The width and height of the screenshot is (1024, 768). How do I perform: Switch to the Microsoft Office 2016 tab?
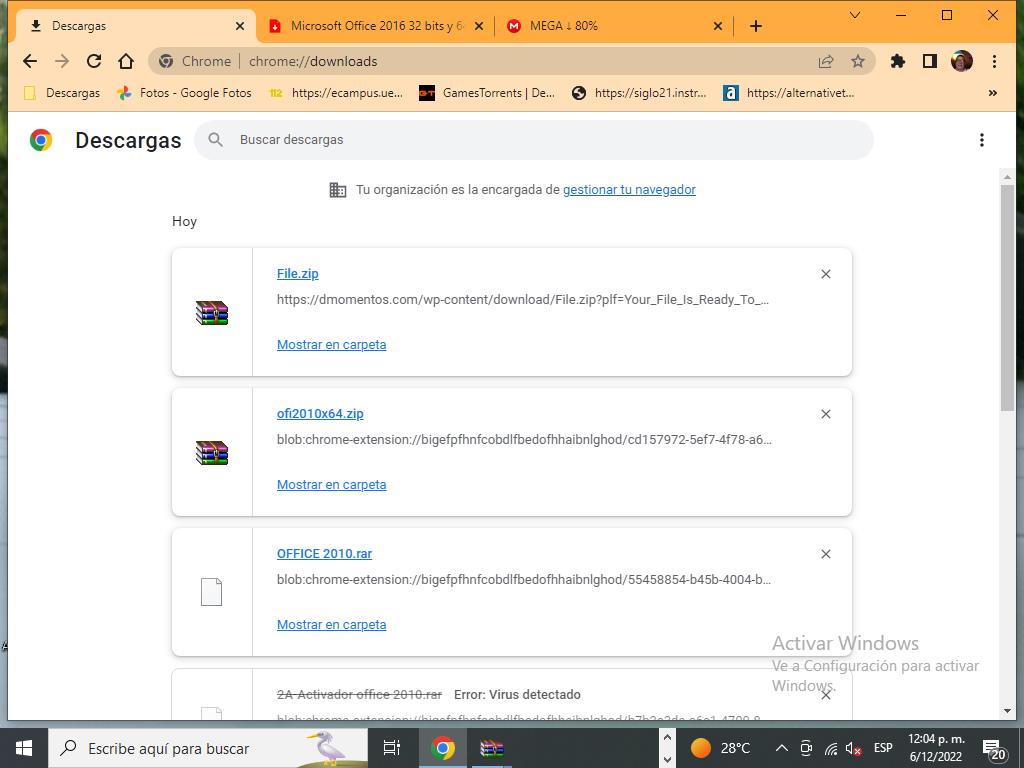click(x=376, y=26)
